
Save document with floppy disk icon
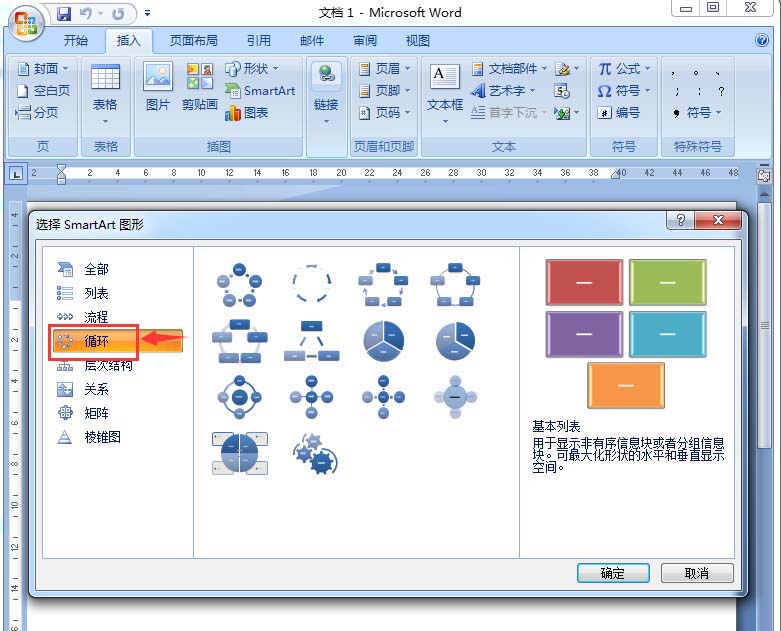64,13
